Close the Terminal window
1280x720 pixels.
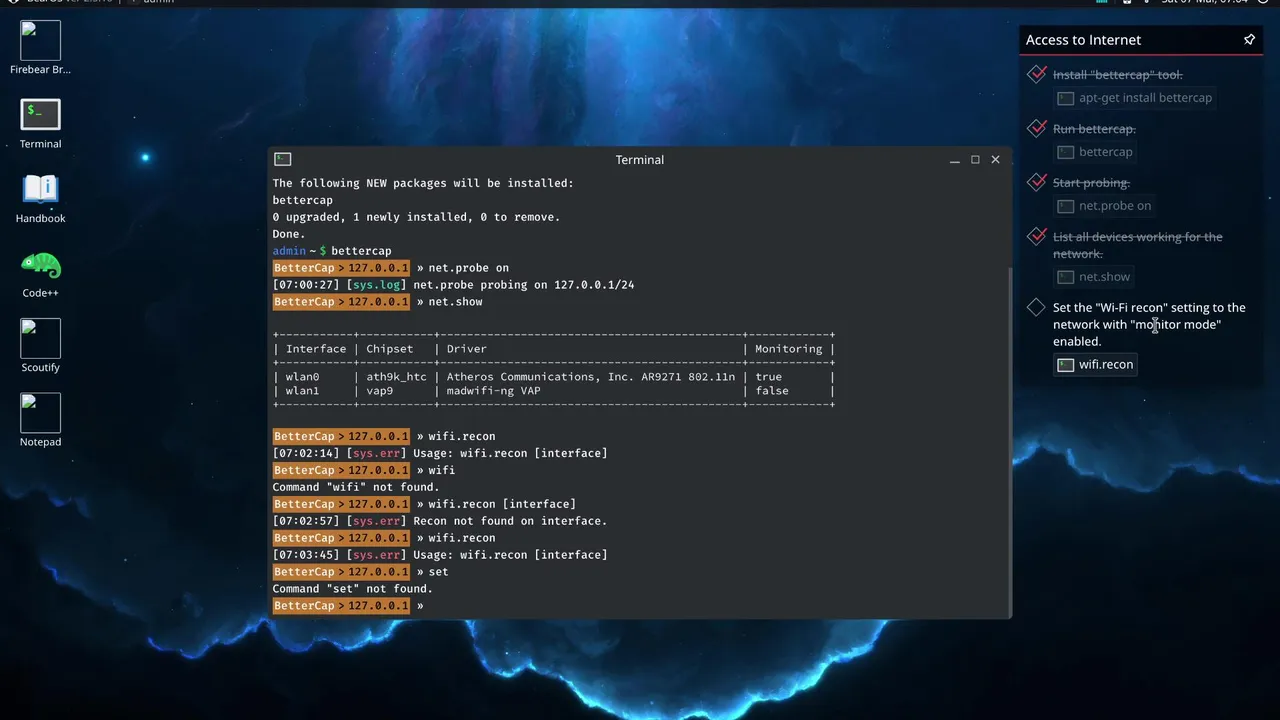click(995, 160)
